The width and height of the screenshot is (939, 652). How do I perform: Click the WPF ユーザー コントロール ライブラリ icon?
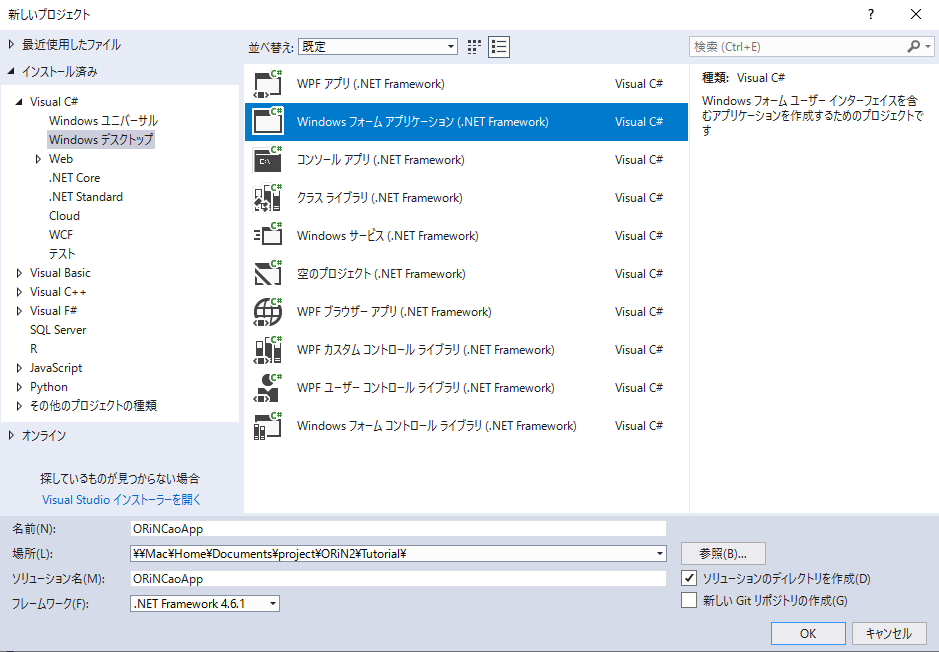tap(268, 388)
